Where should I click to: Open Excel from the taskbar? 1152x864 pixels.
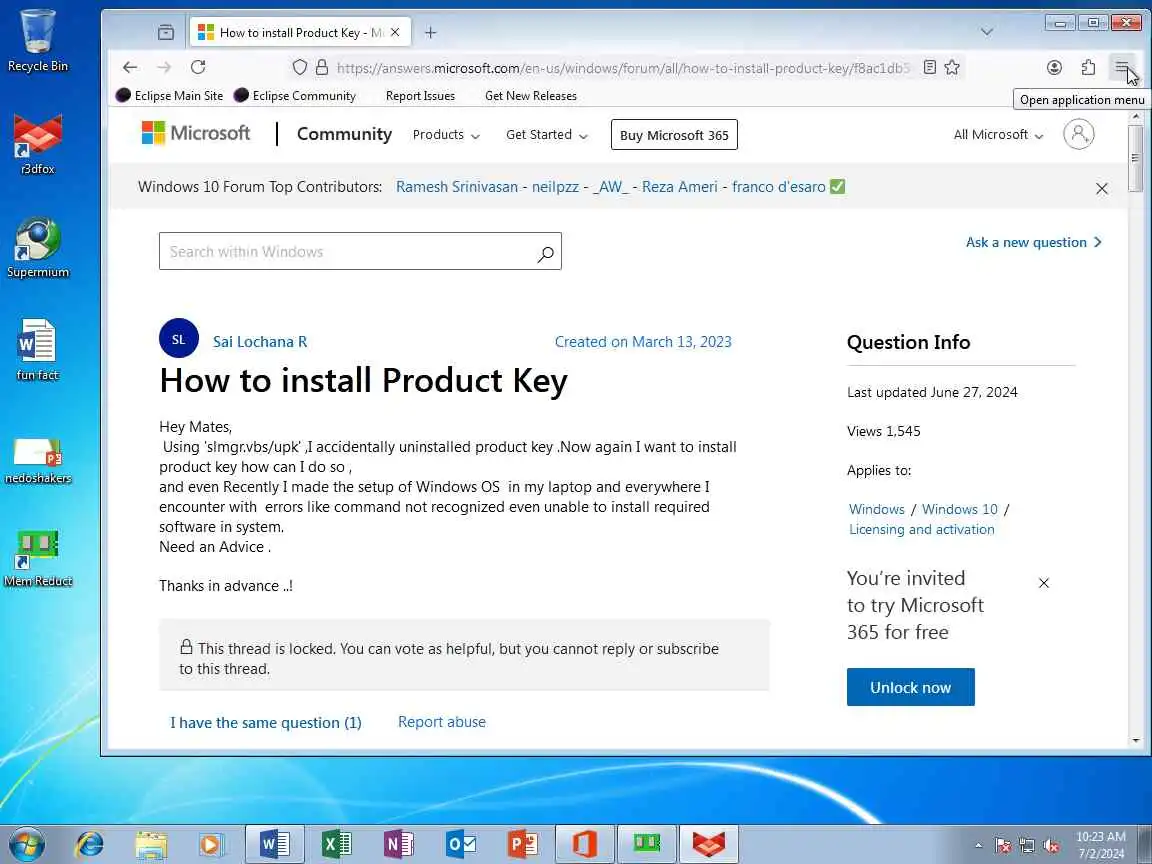coord(336,844)
